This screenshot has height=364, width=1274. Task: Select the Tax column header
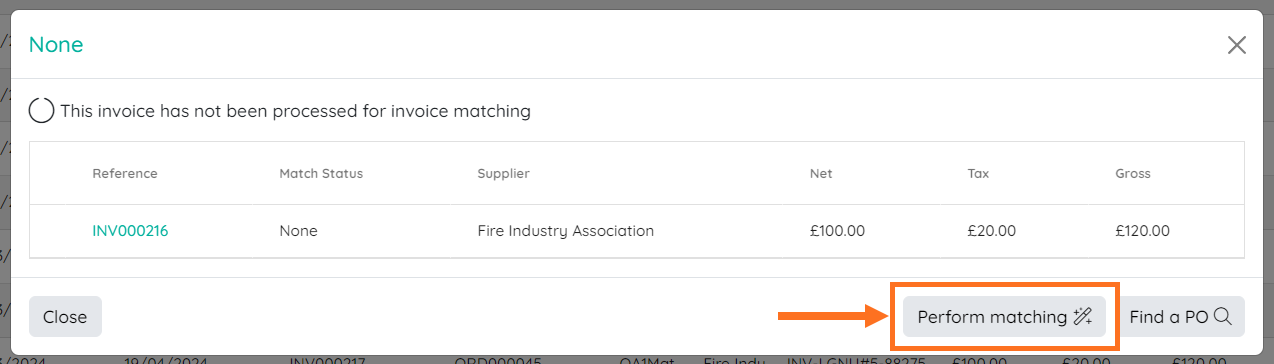[x=978, y=174]
